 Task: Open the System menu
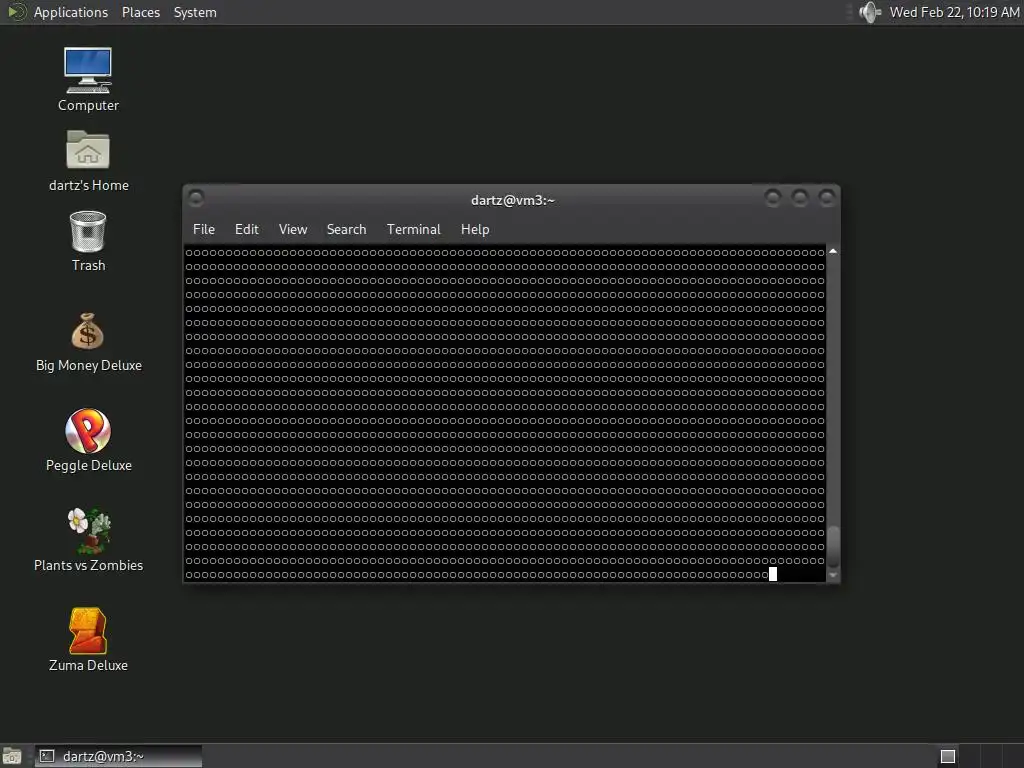pyautogui.click(x=195, y=12)
